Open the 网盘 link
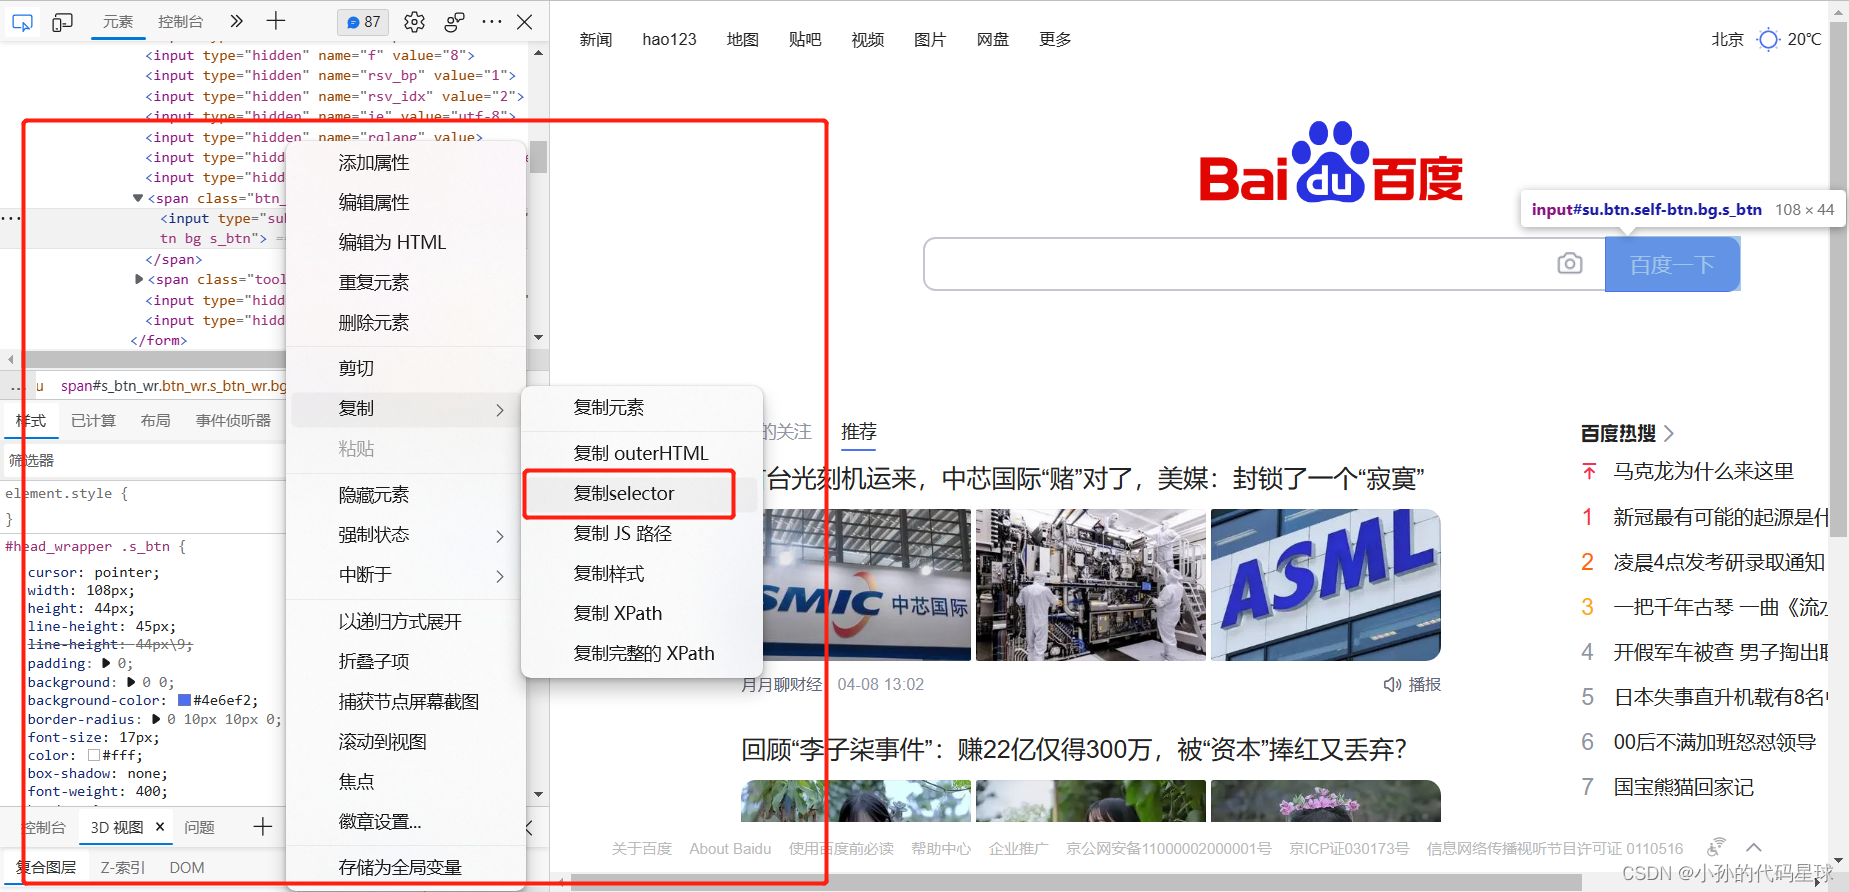The image size is (1849, 892). pyautogui.click(x=993, y=39)
